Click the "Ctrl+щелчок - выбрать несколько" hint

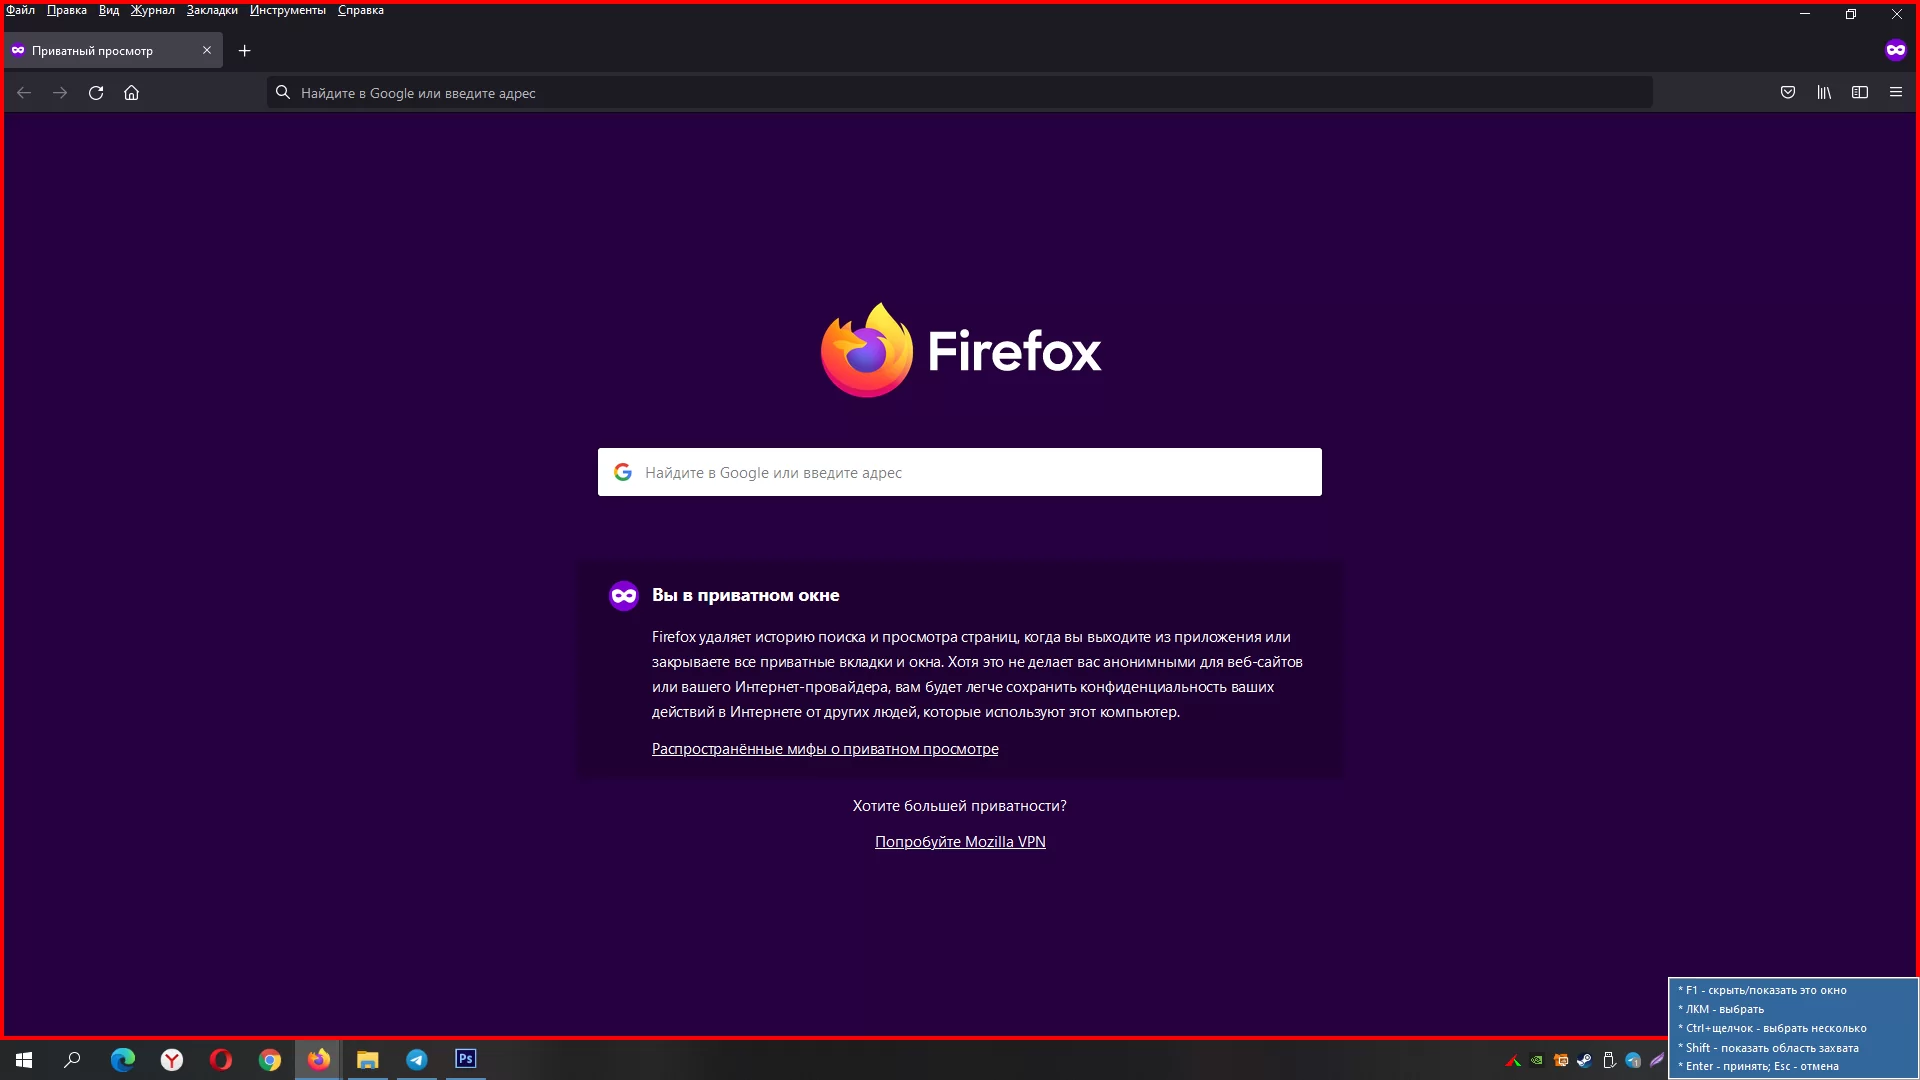click(x=1772, y=1028)
